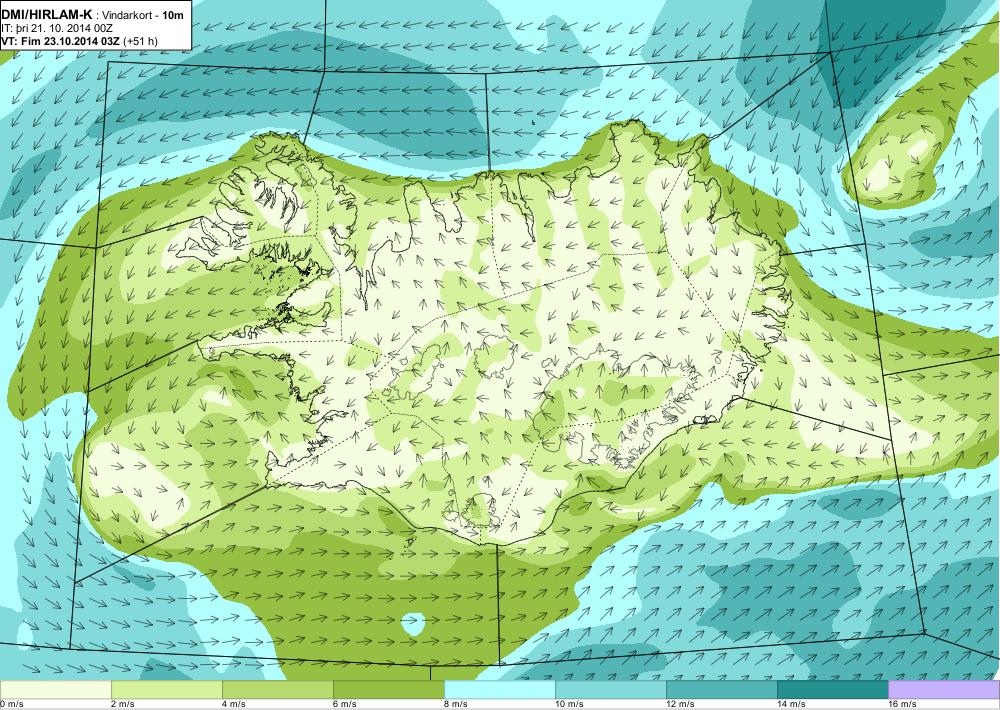Click the pale yellow 0–2 m/s legend swatch

pos(55,690)
